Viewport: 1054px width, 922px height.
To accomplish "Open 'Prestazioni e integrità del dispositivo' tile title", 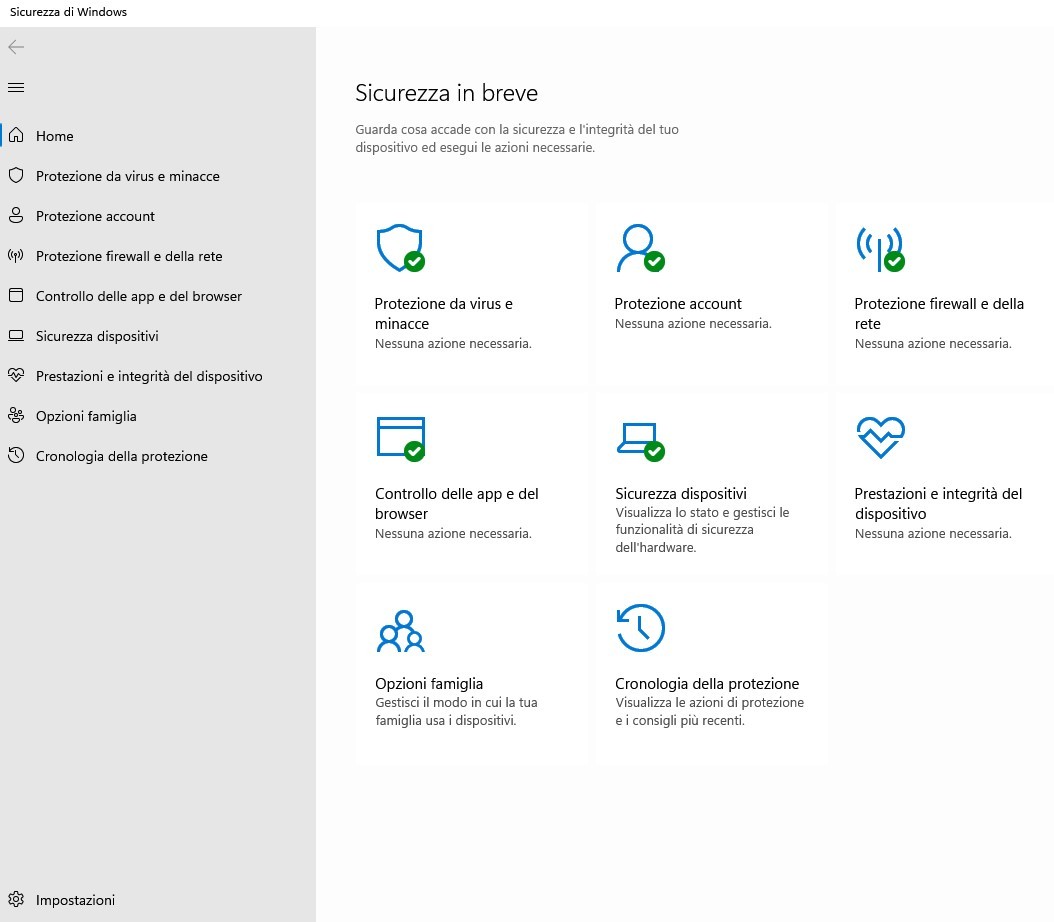I will [938, 503].
